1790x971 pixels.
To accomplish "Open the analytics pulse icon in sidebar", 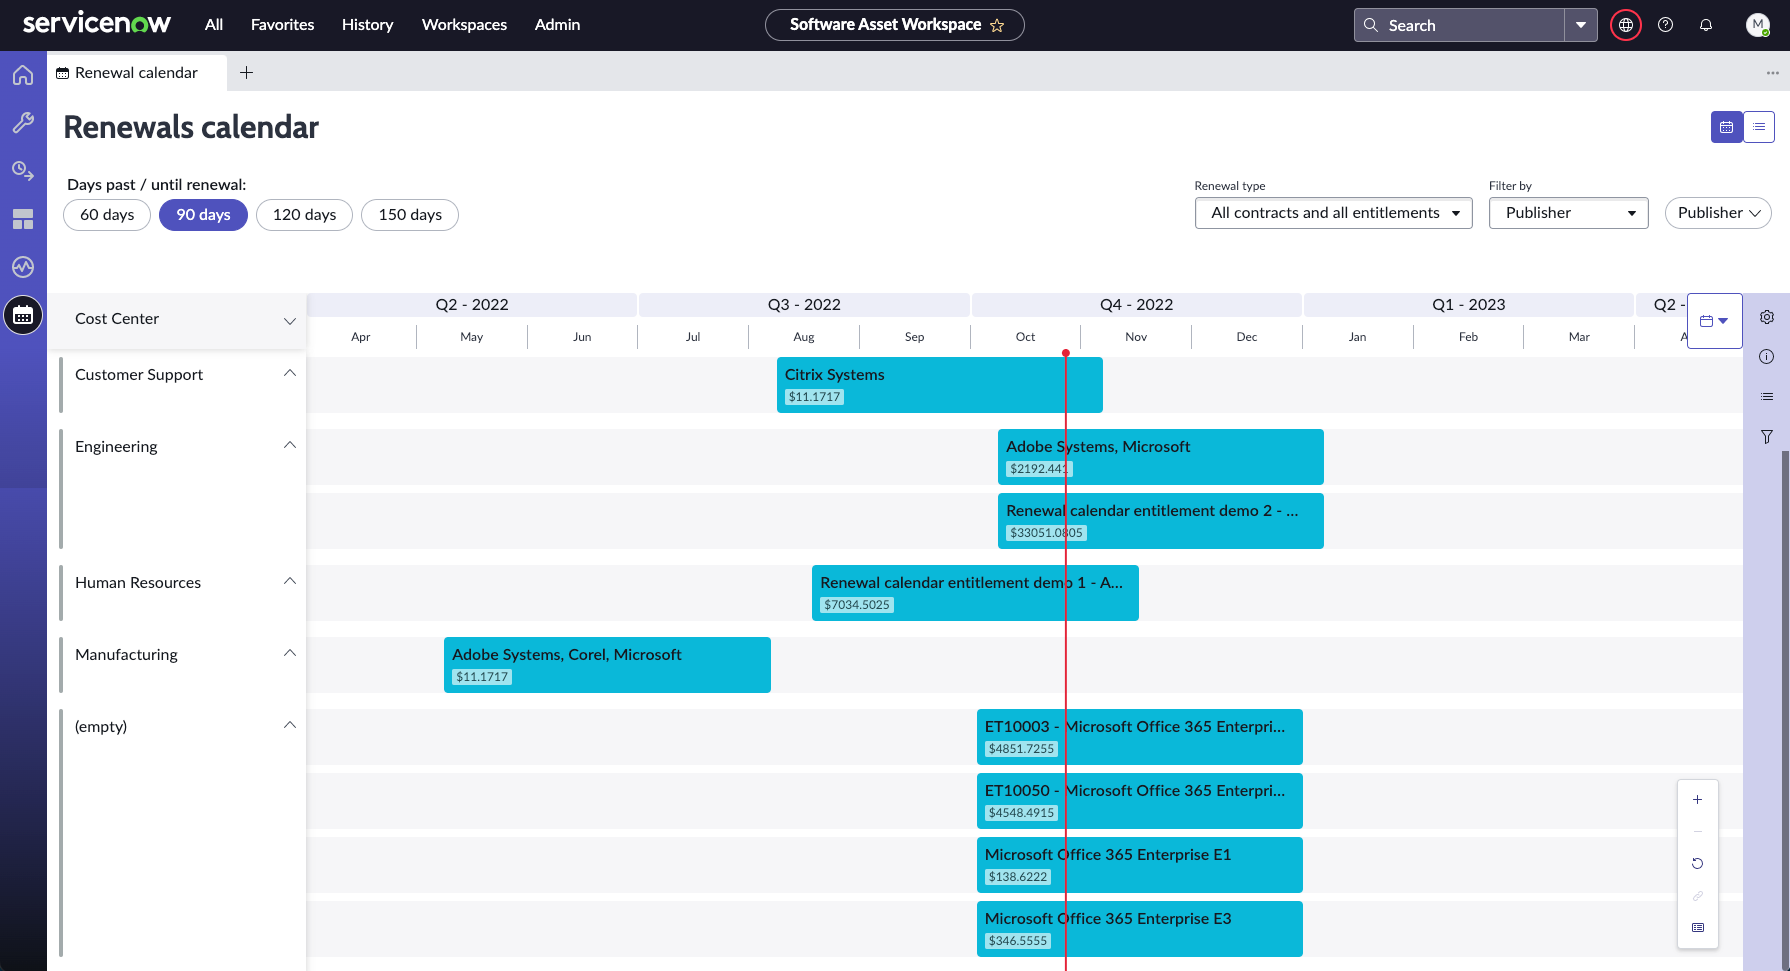I will pos(23,267).
